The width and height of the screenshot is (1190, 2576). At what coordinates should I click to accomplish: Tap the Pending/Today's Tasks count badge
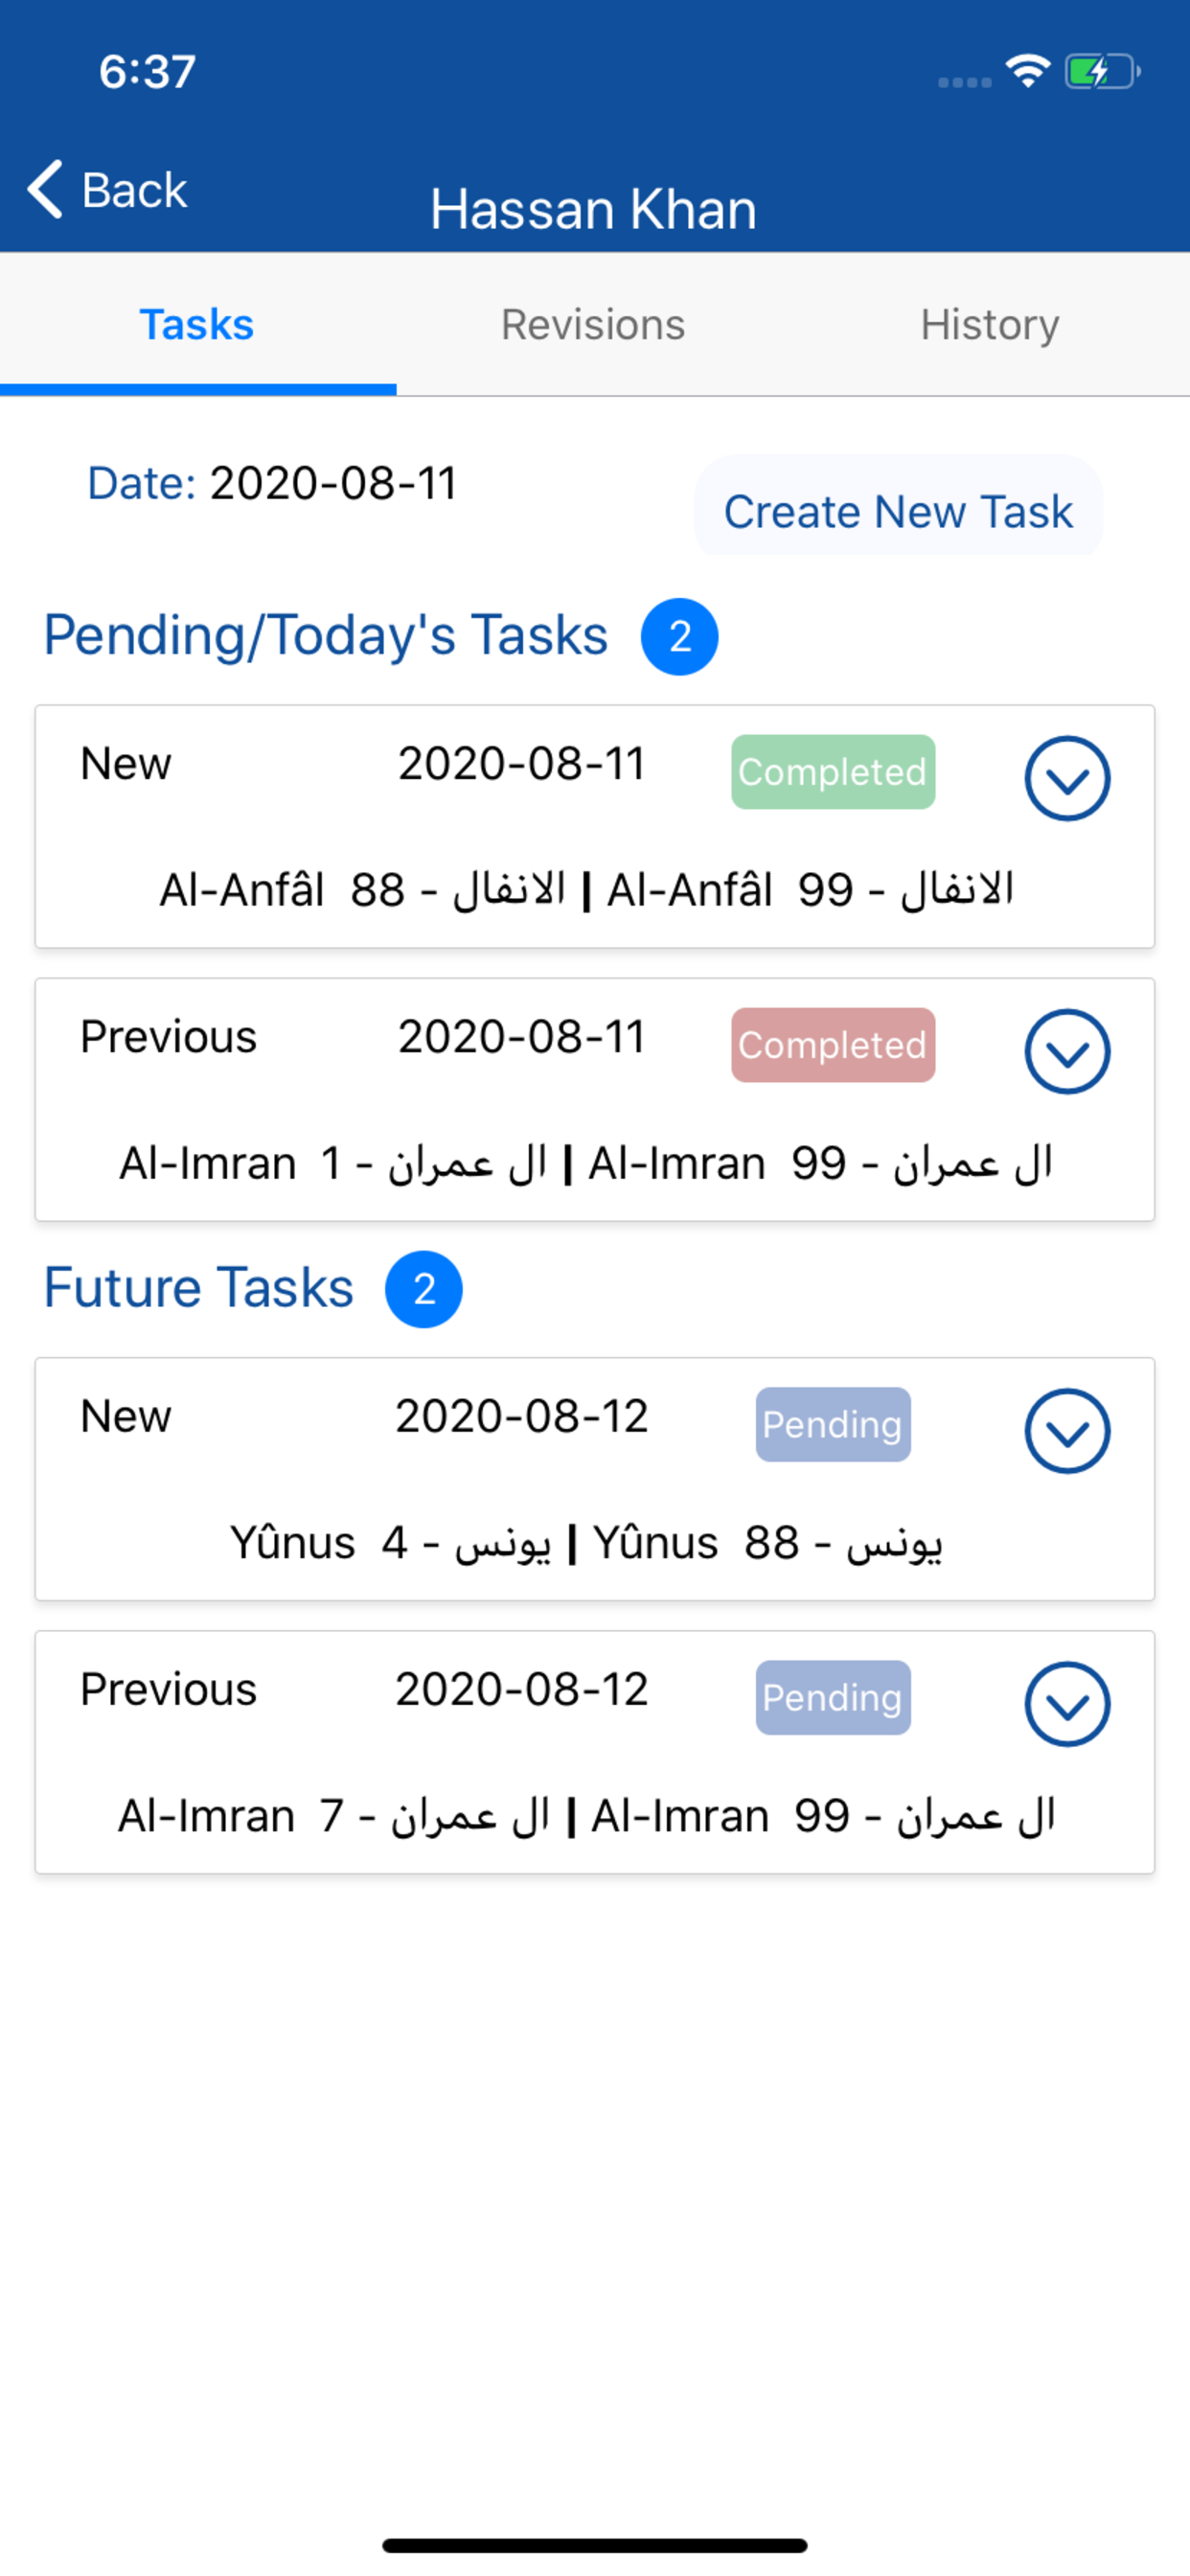click(x=680, y=637)
